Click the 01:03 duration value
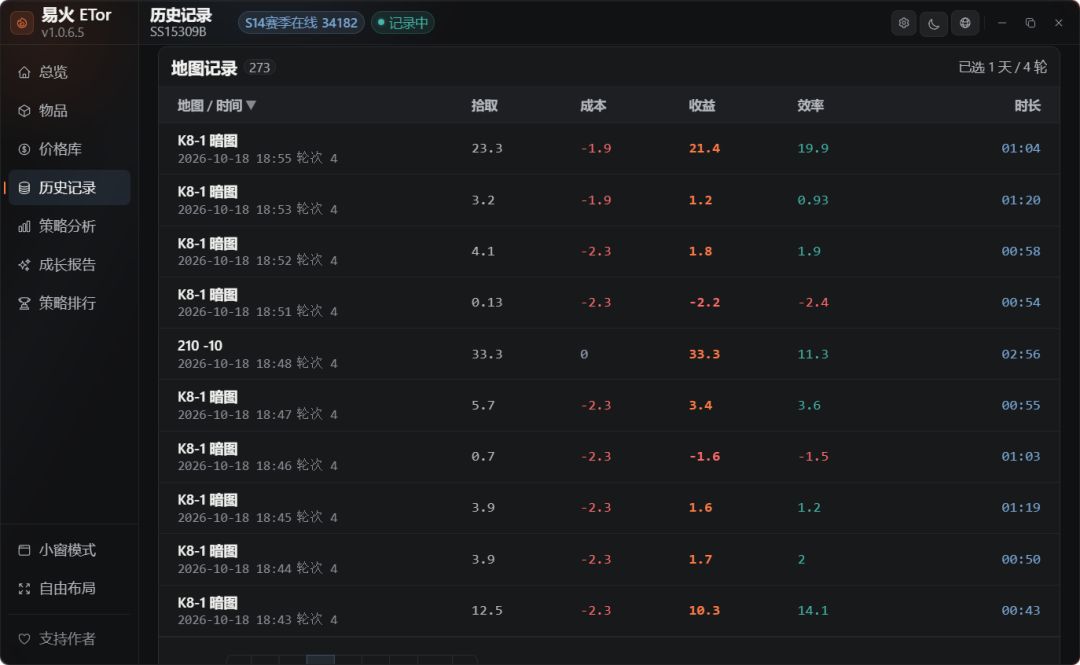Viewport: 1080px width, 665px height. pyautogui.click(x=1021, y=456)
